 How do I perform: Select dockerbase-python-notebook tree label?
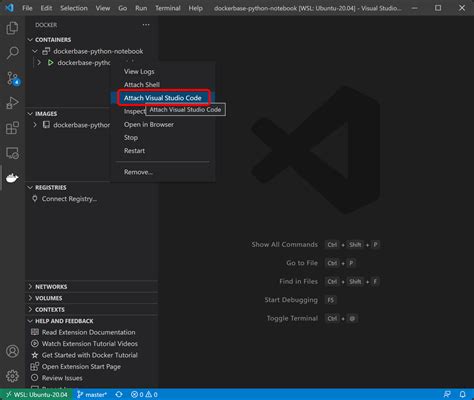click(98, 51)
